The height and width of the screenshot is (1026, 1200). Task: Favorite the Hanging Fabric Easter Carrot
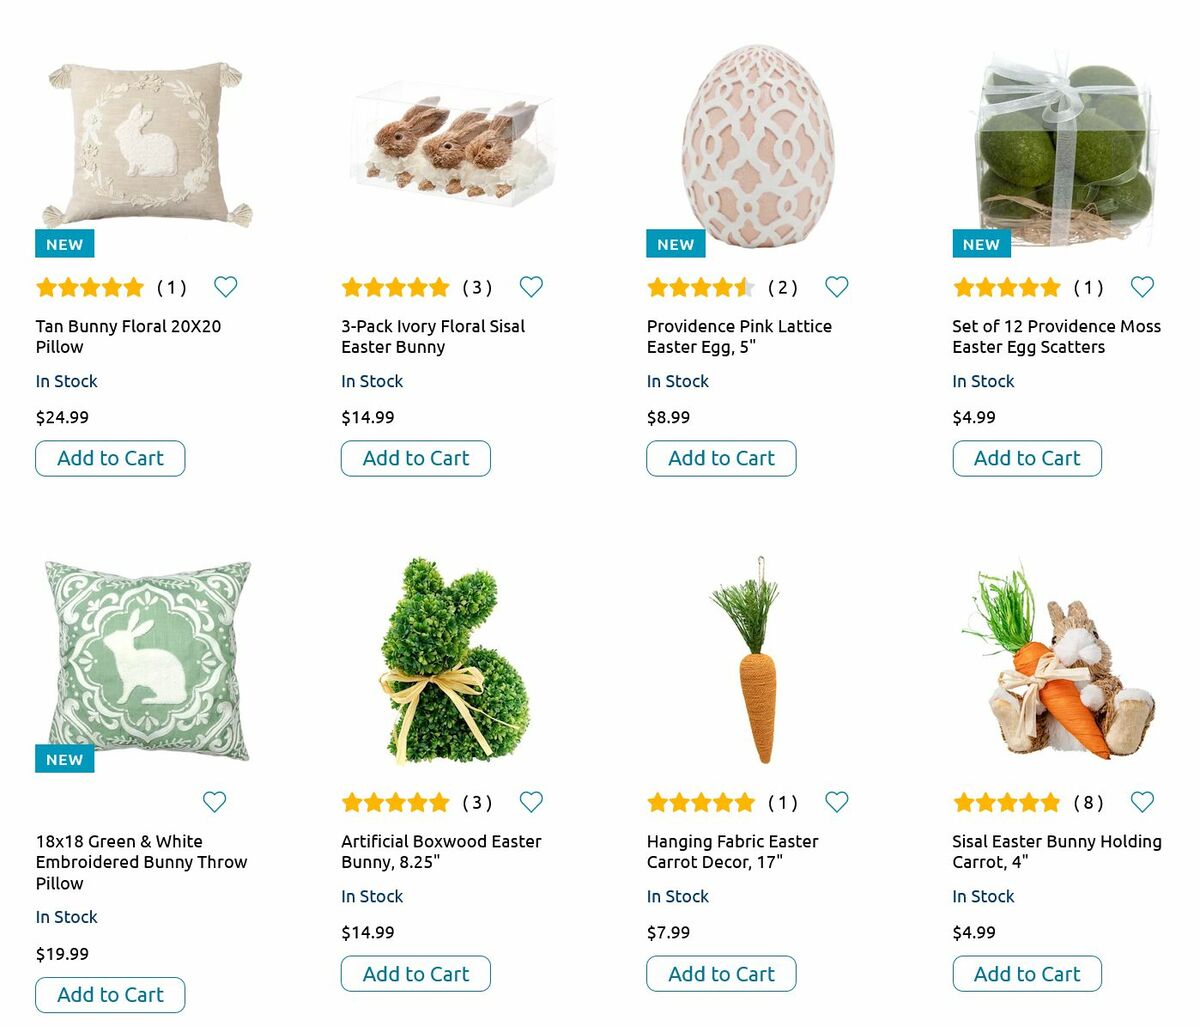(x=837, y=802)
